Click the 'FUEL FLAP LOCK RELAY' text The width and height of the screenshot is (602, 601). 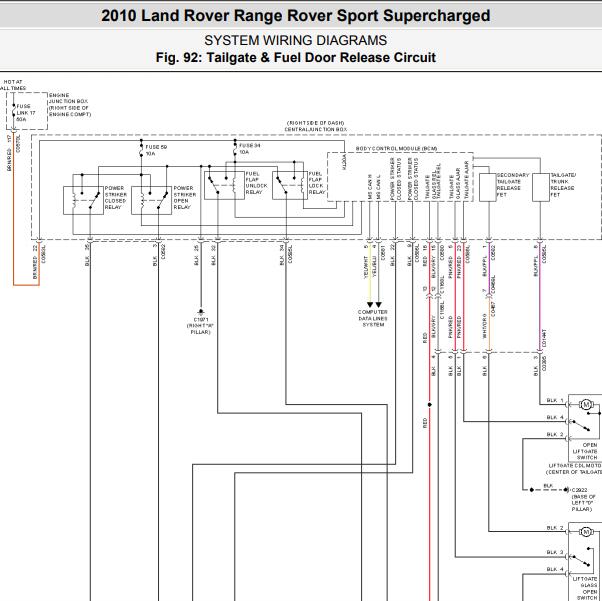point(317,183)
